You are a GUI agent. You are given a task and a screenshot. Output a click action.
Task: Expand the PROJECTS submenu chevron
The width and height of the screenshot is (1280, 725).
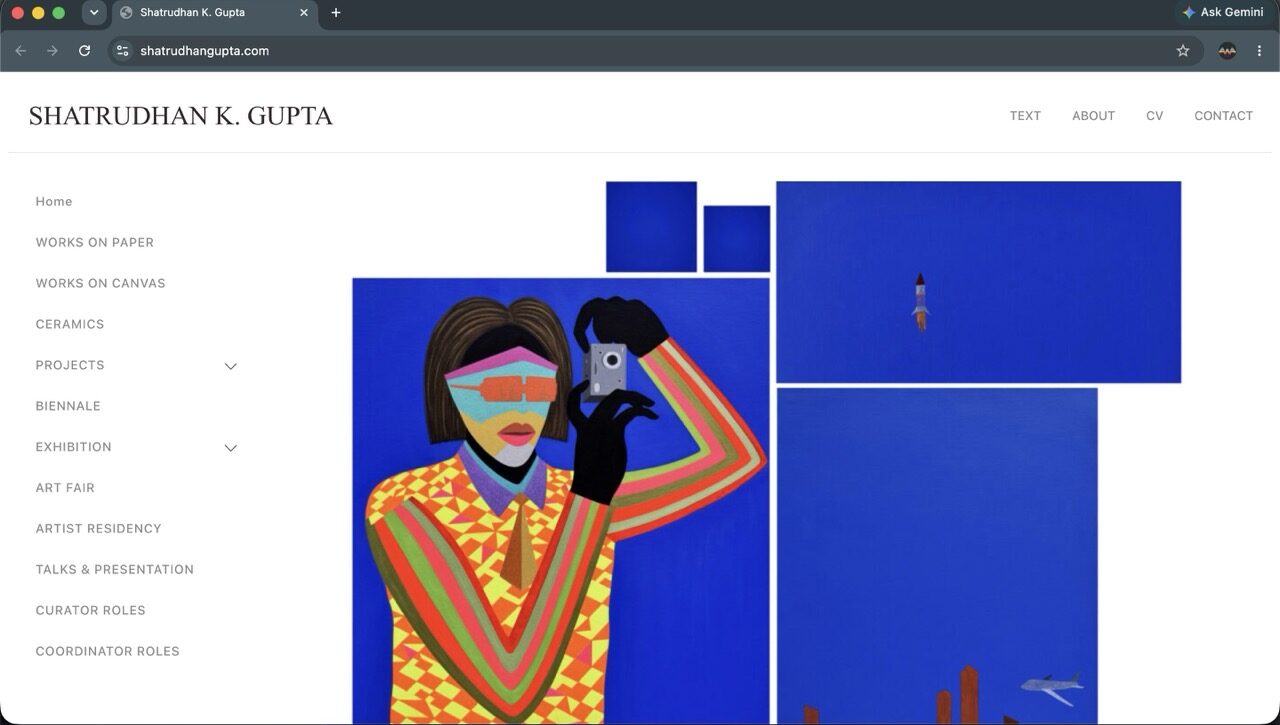231,366
